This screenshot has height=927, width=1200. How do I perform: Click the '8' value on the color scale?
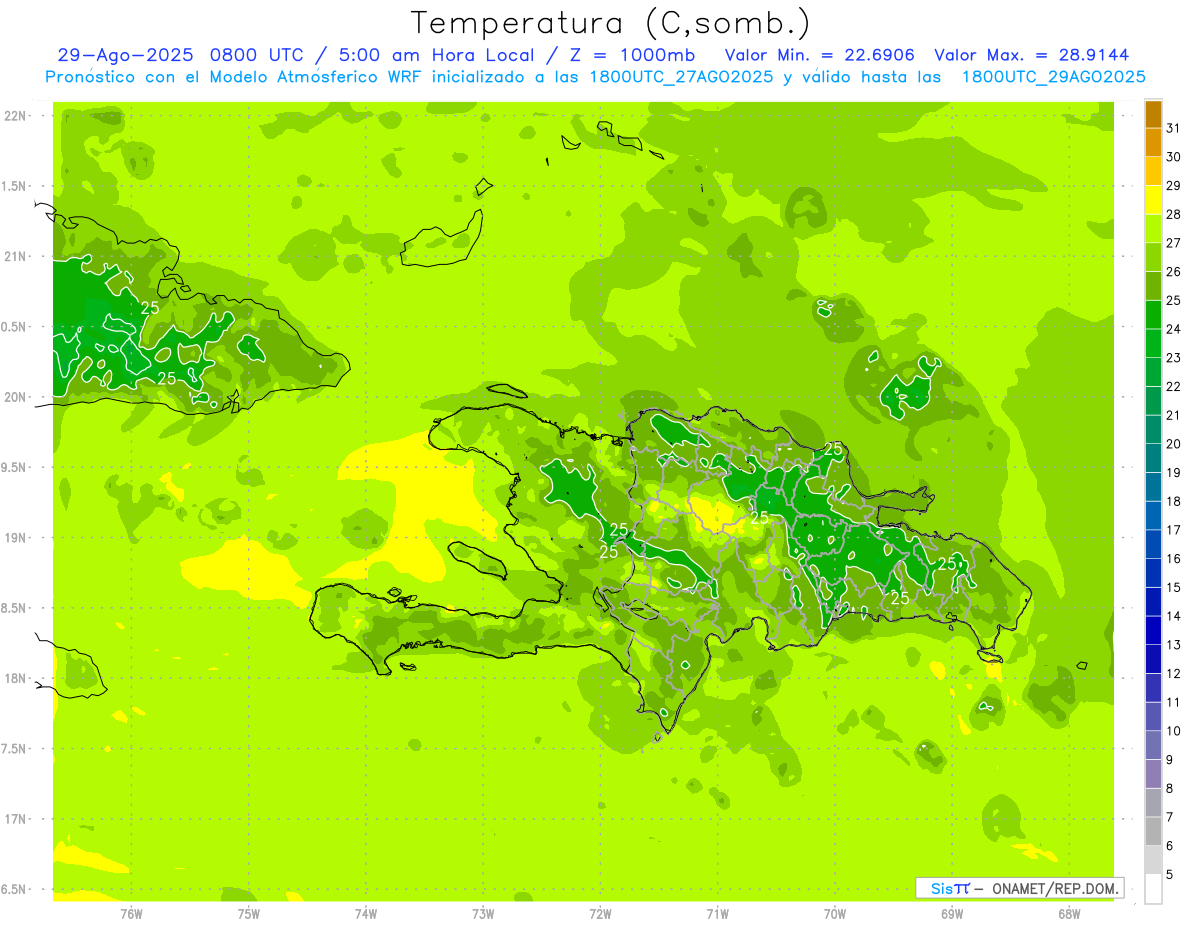[x=1170, y=788]
